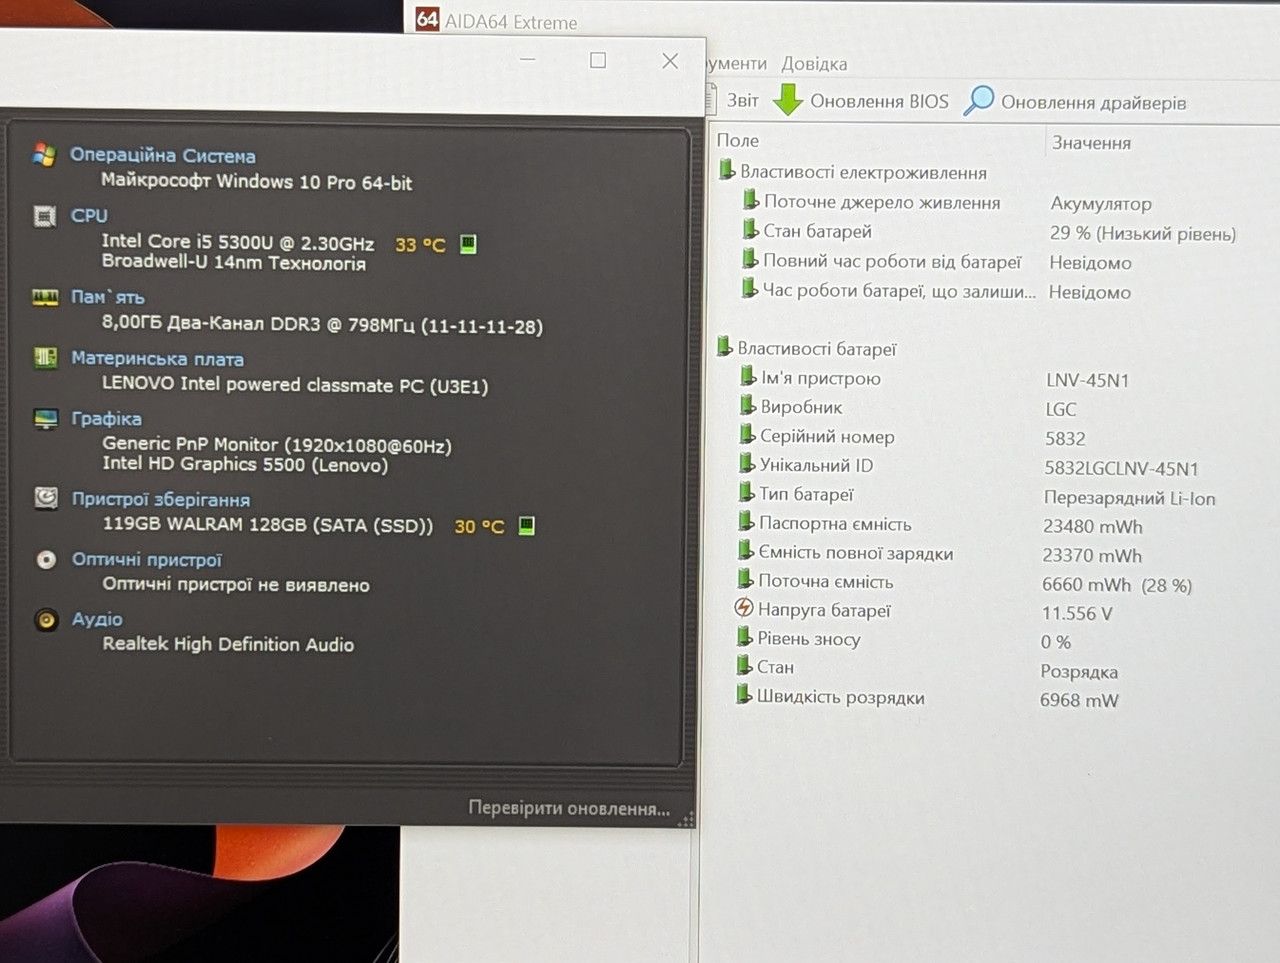Click the driver update magnifier icon
This screenshot has width=1280, height=963.
(979, 100)
